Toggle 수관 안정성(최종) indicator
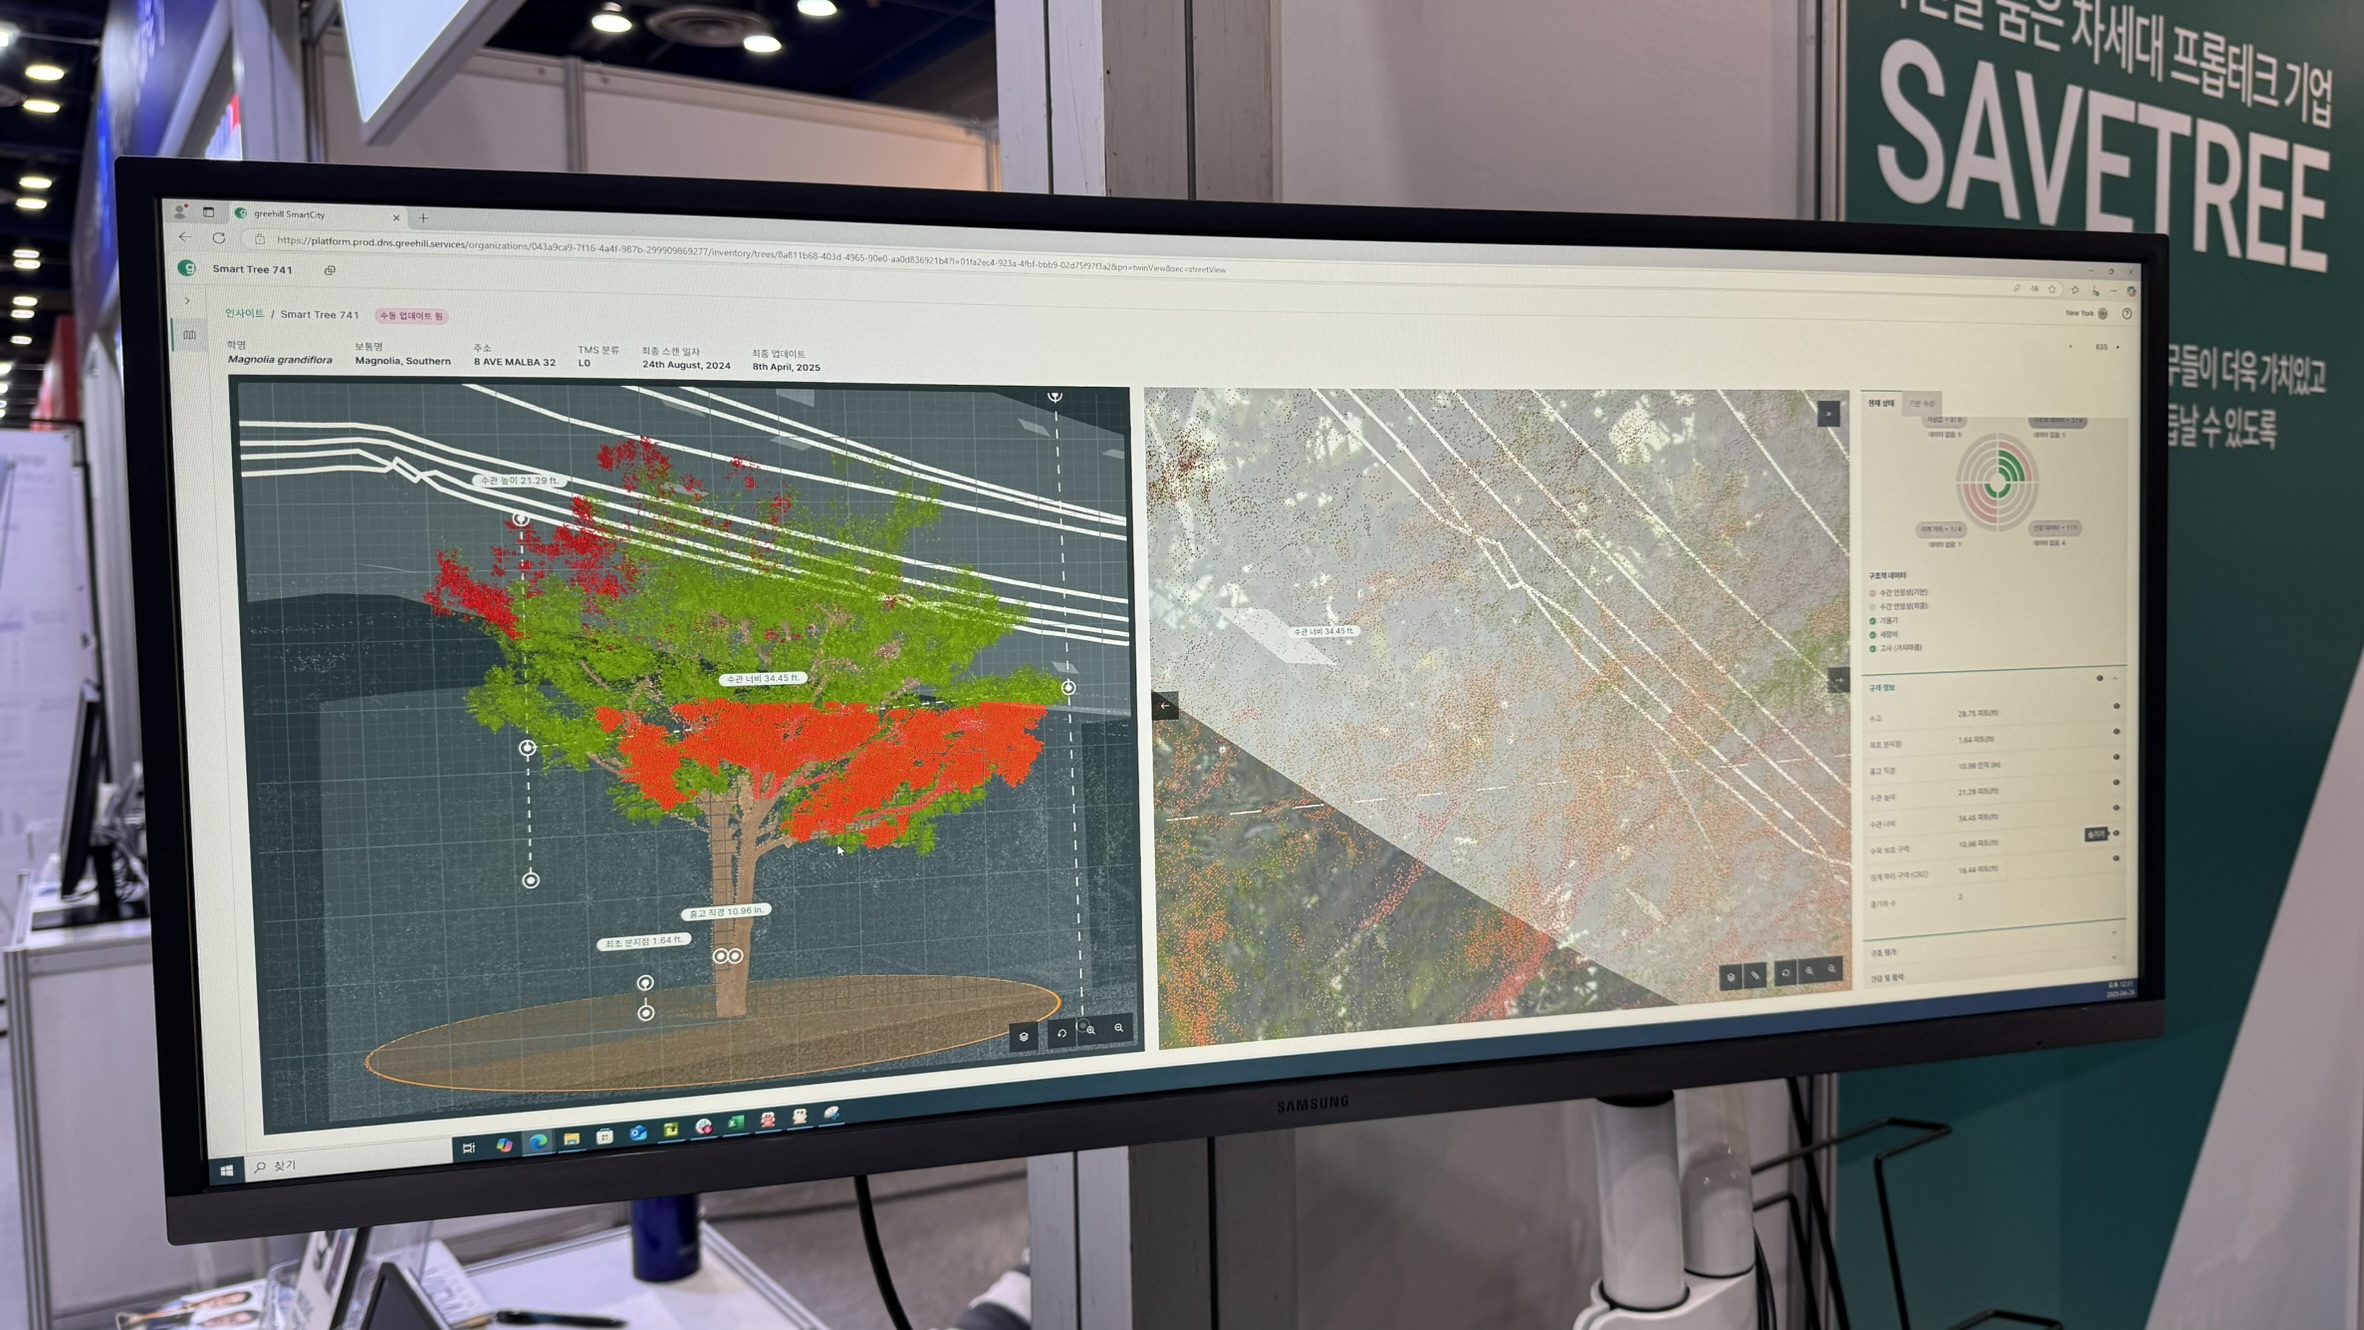The image size is (2364, 1330). [x=1873, y=607]
